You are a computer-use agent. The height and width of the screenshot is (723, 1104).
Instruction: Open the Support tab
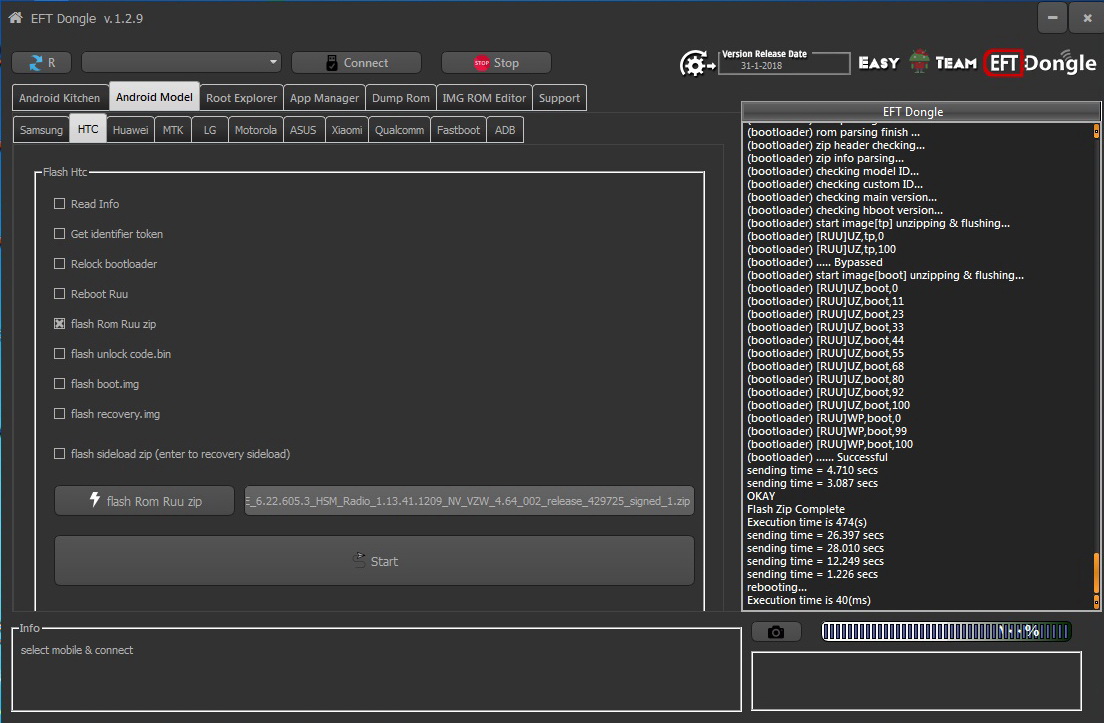click(x=560, y=98)
